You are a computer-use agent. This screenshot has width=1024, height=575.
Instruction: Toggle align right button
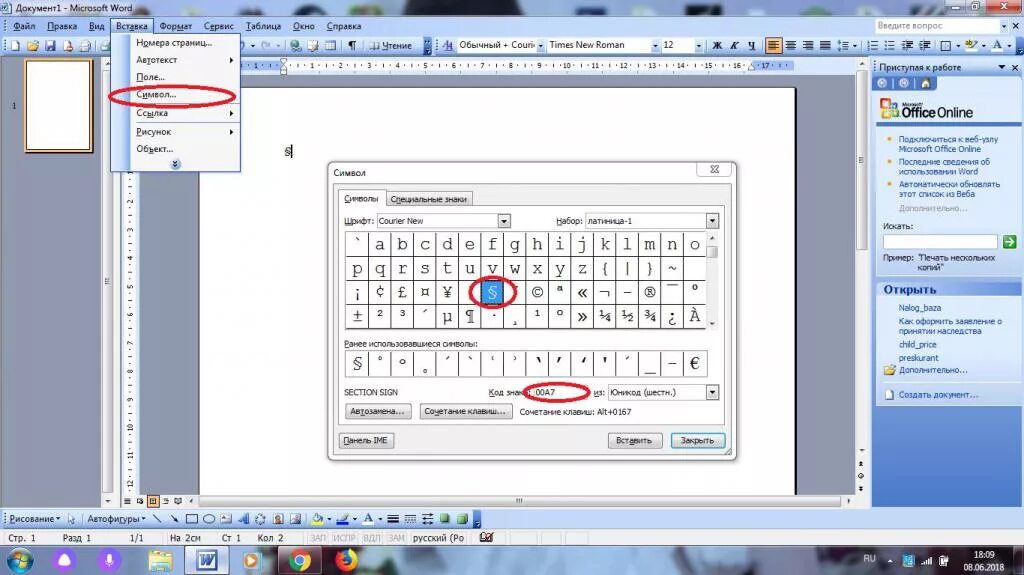[808, 45]
